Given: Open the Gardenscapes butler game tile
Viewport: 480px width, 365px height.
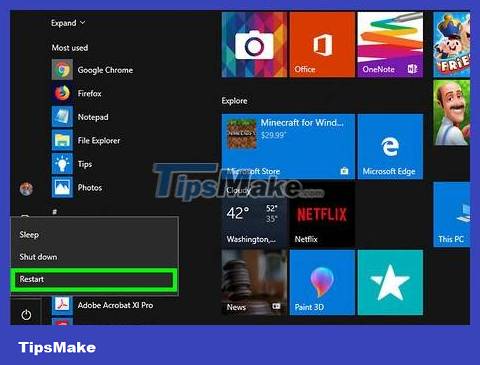Looking at the screenshot, I should (x=452, y=113).
